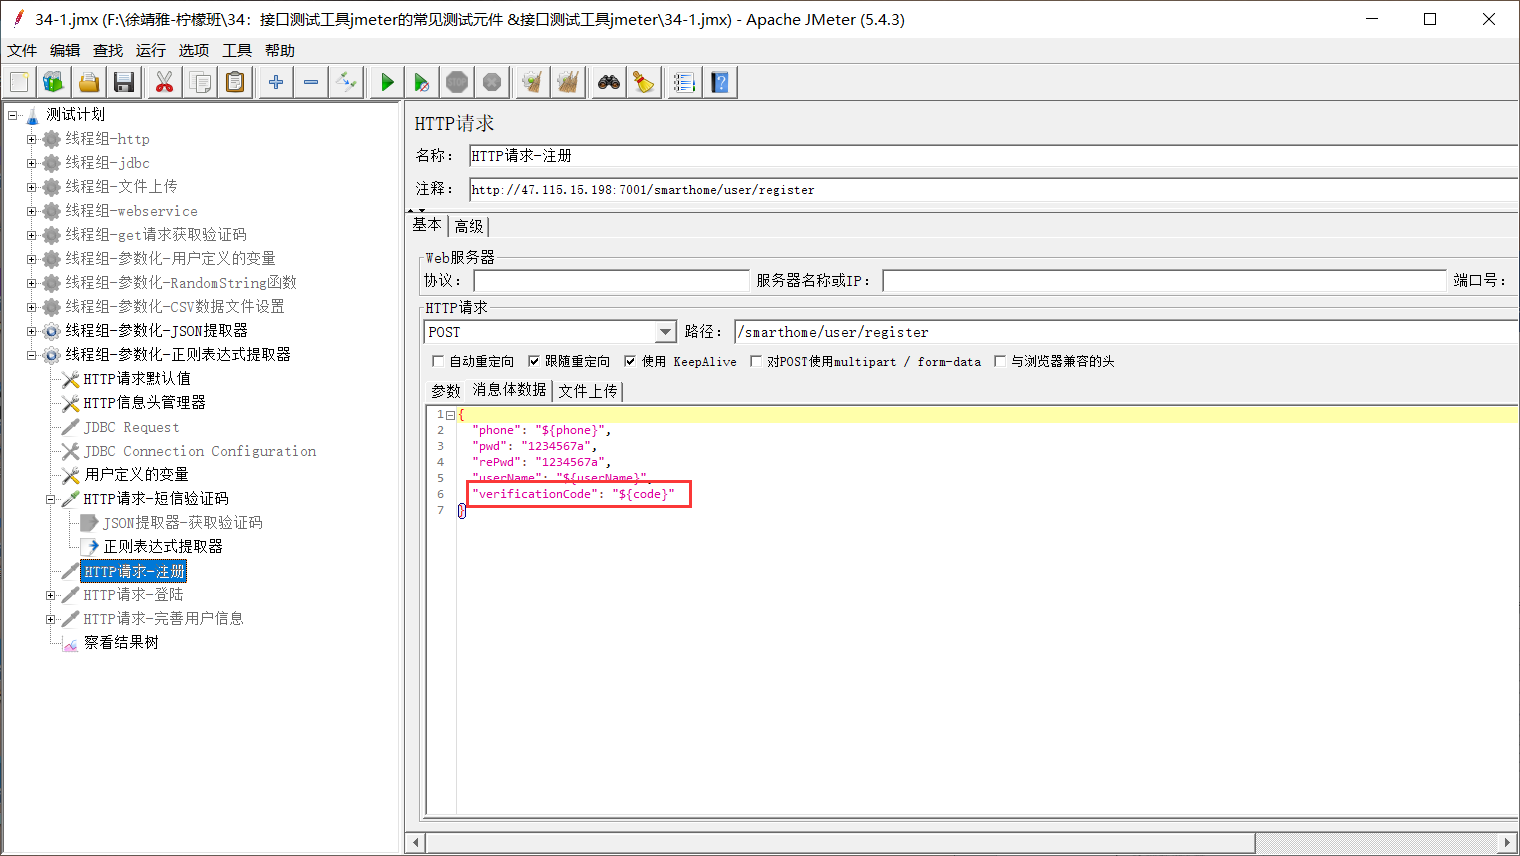This screenshot has height=856, width=1520.
Task: Open the 帮助 menu
Action: pos(280,50)
